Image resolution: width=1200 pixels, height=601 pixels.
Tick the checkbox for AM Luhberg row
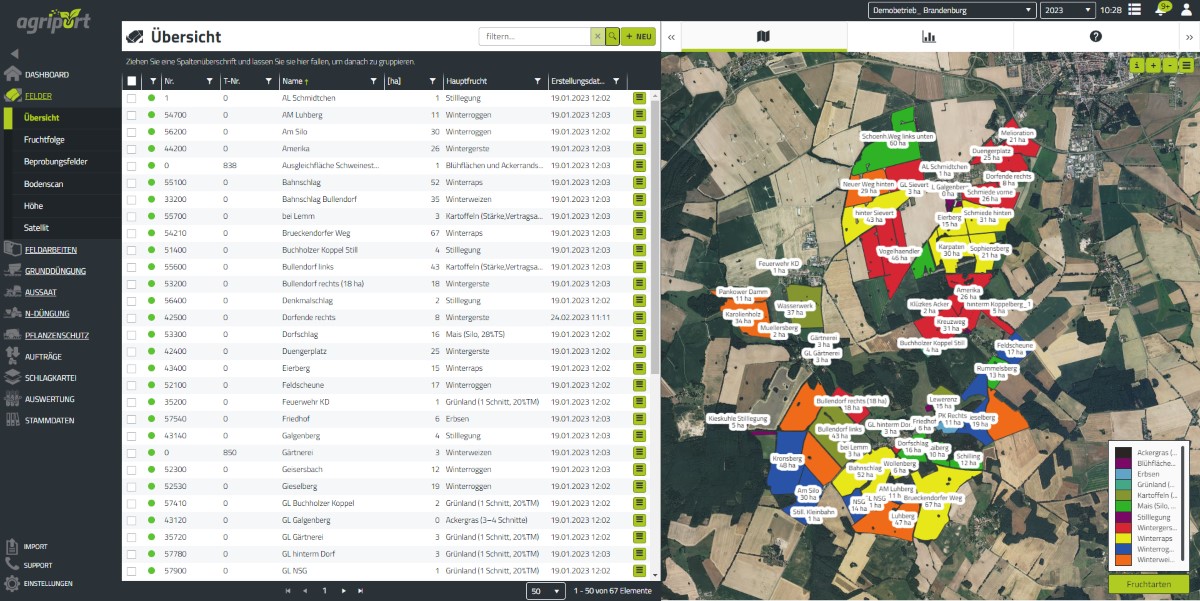pos(131,115)
